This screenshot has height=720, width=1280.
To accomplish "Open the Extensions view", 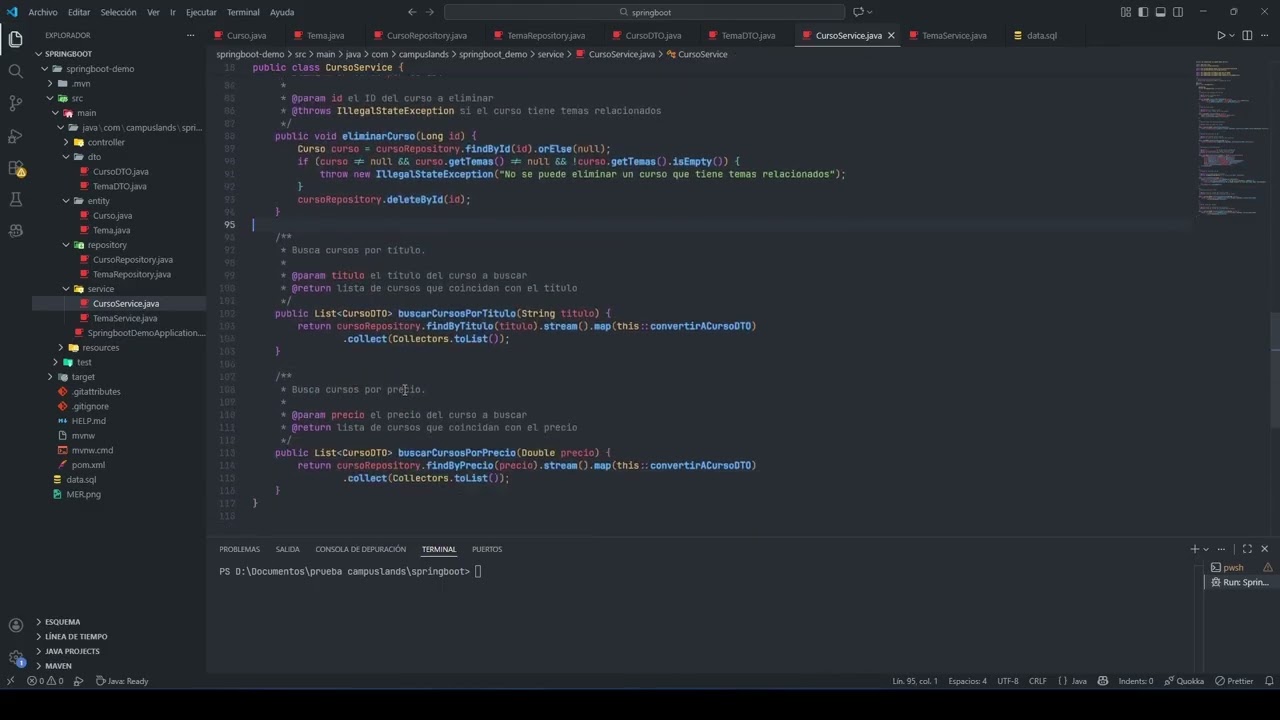I will tap(15, 167).
